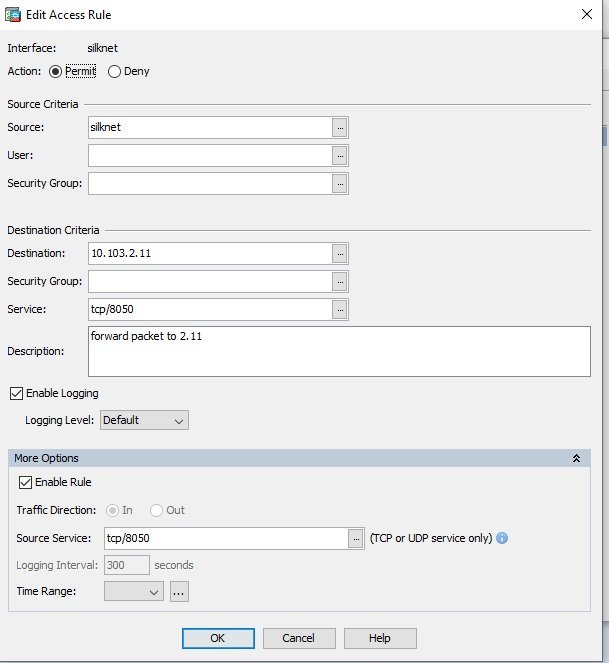
Task: Collapse the More Options section
Action: [x=576, y=458]
